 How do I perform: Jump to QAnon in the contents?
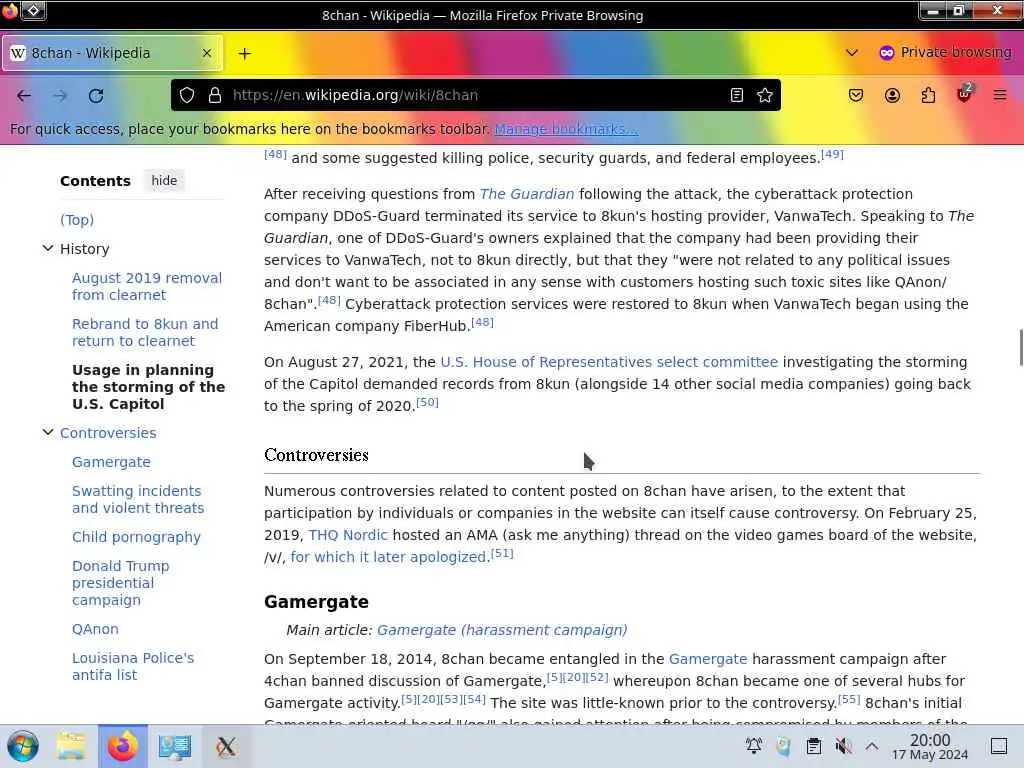pyautogui.click(x=95, y=629)
